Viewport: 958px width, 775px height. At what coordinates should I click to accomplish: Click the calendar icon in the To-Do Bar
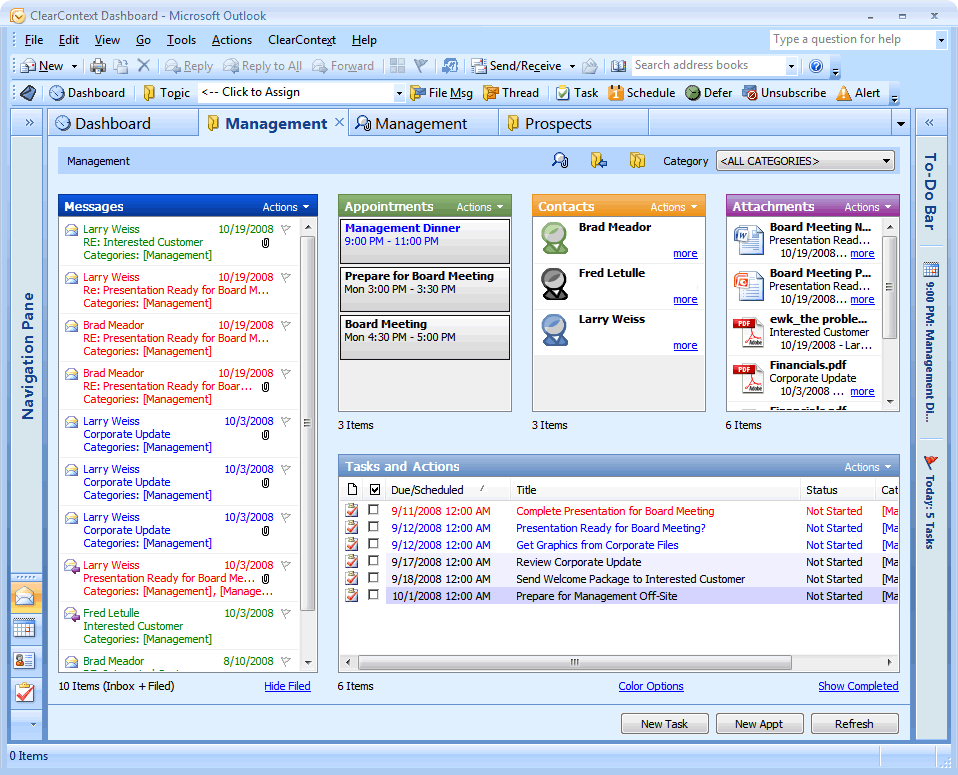tap(931, 269)
